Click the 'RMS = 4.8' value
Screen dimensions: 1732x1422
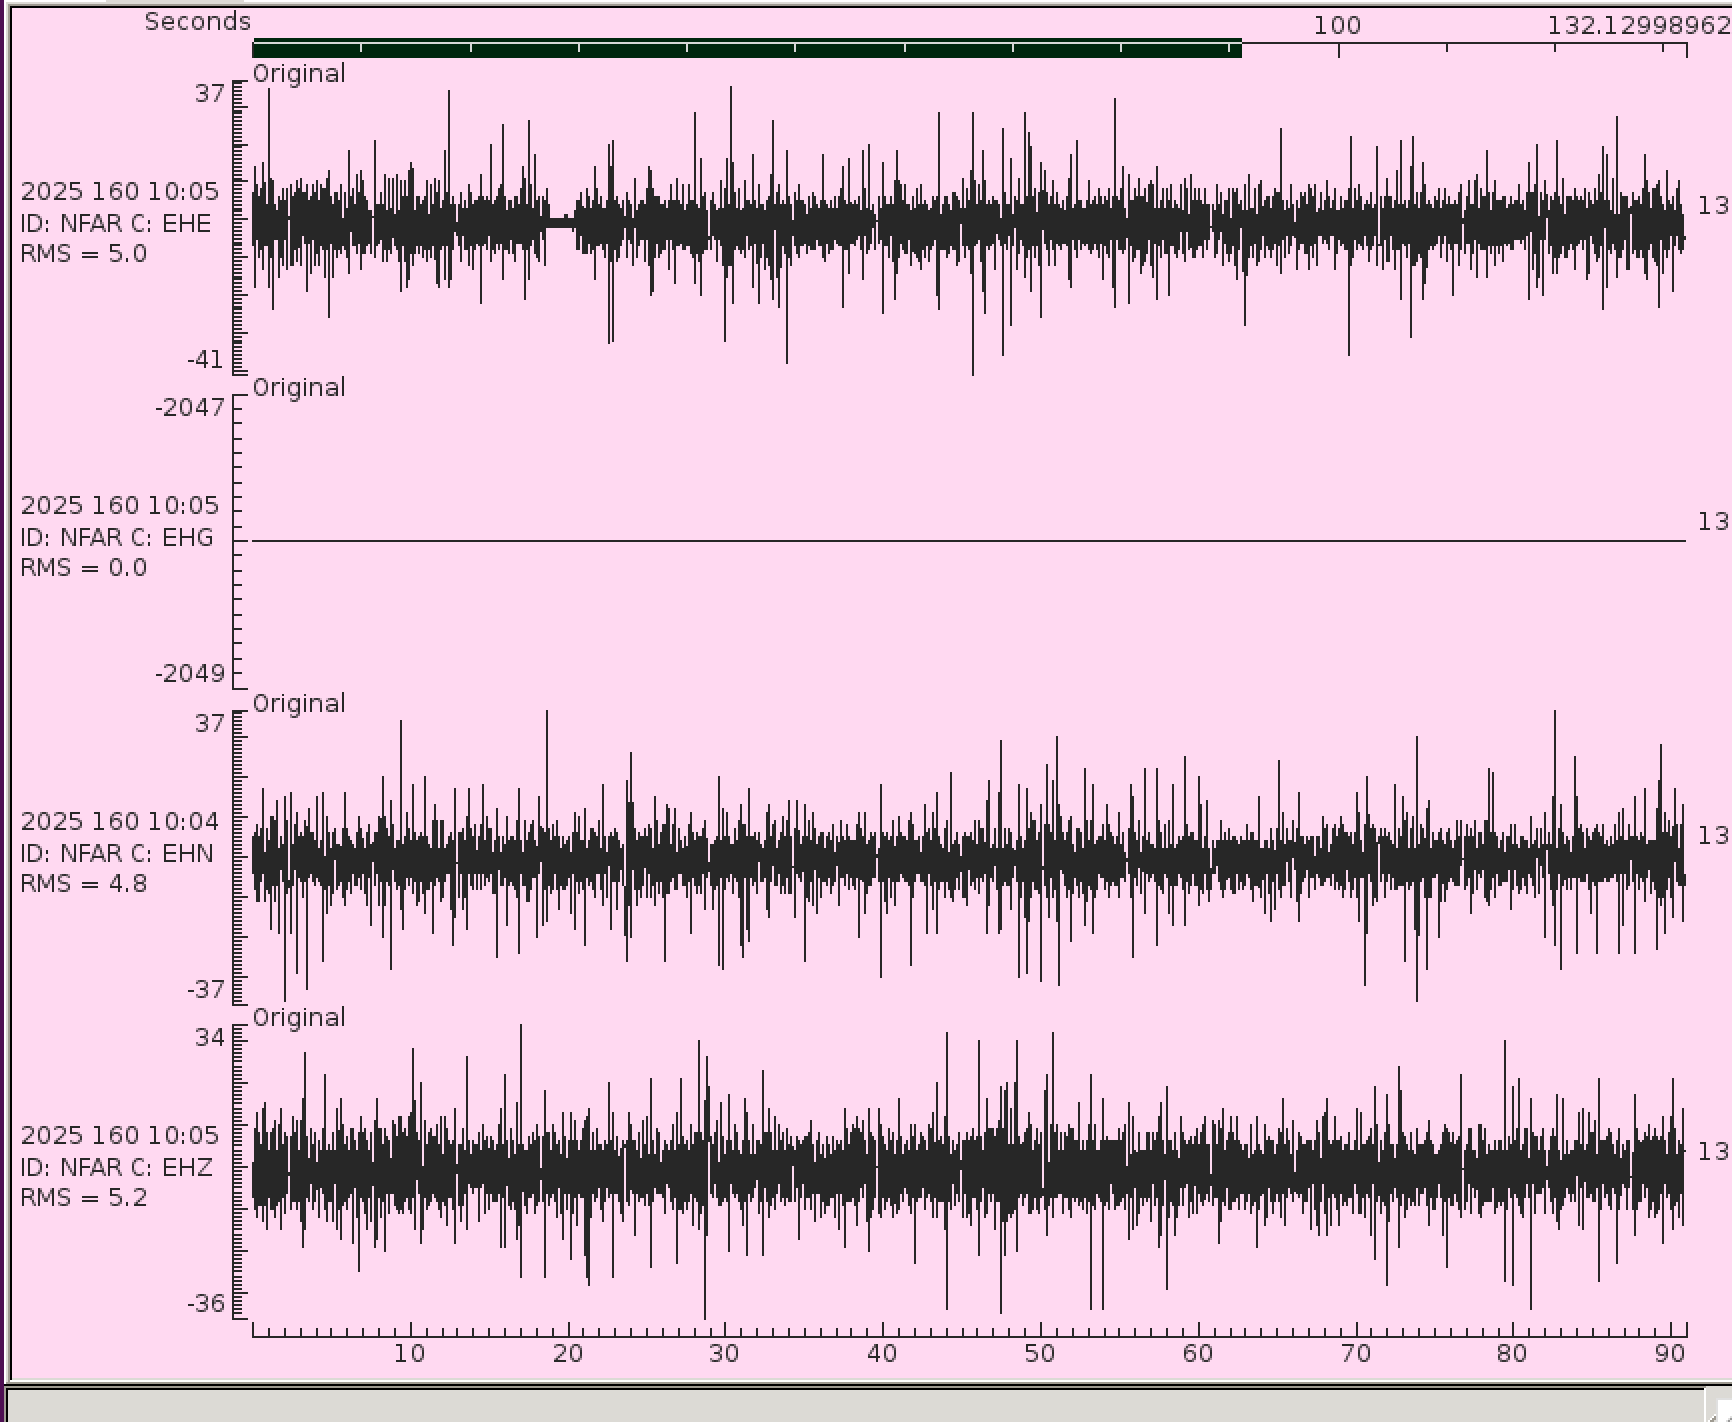click(x=84, y=884)
